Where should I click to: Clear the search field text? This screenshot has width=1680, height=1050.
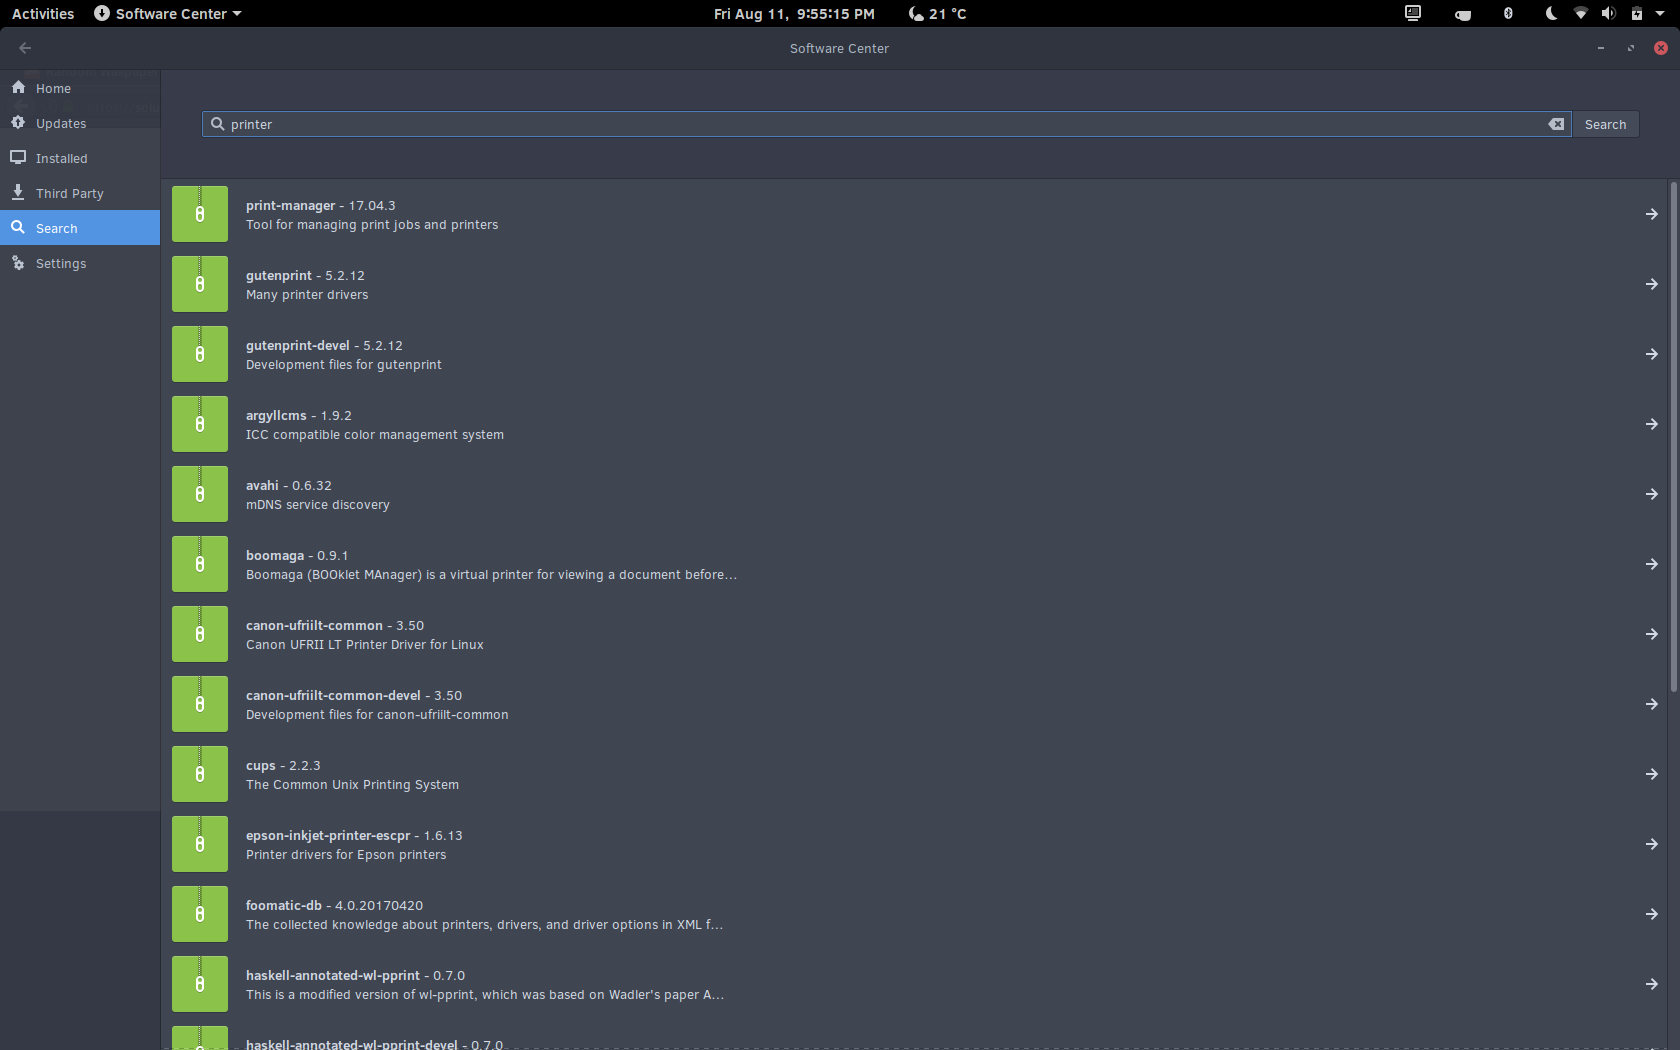click(1556, 124)
